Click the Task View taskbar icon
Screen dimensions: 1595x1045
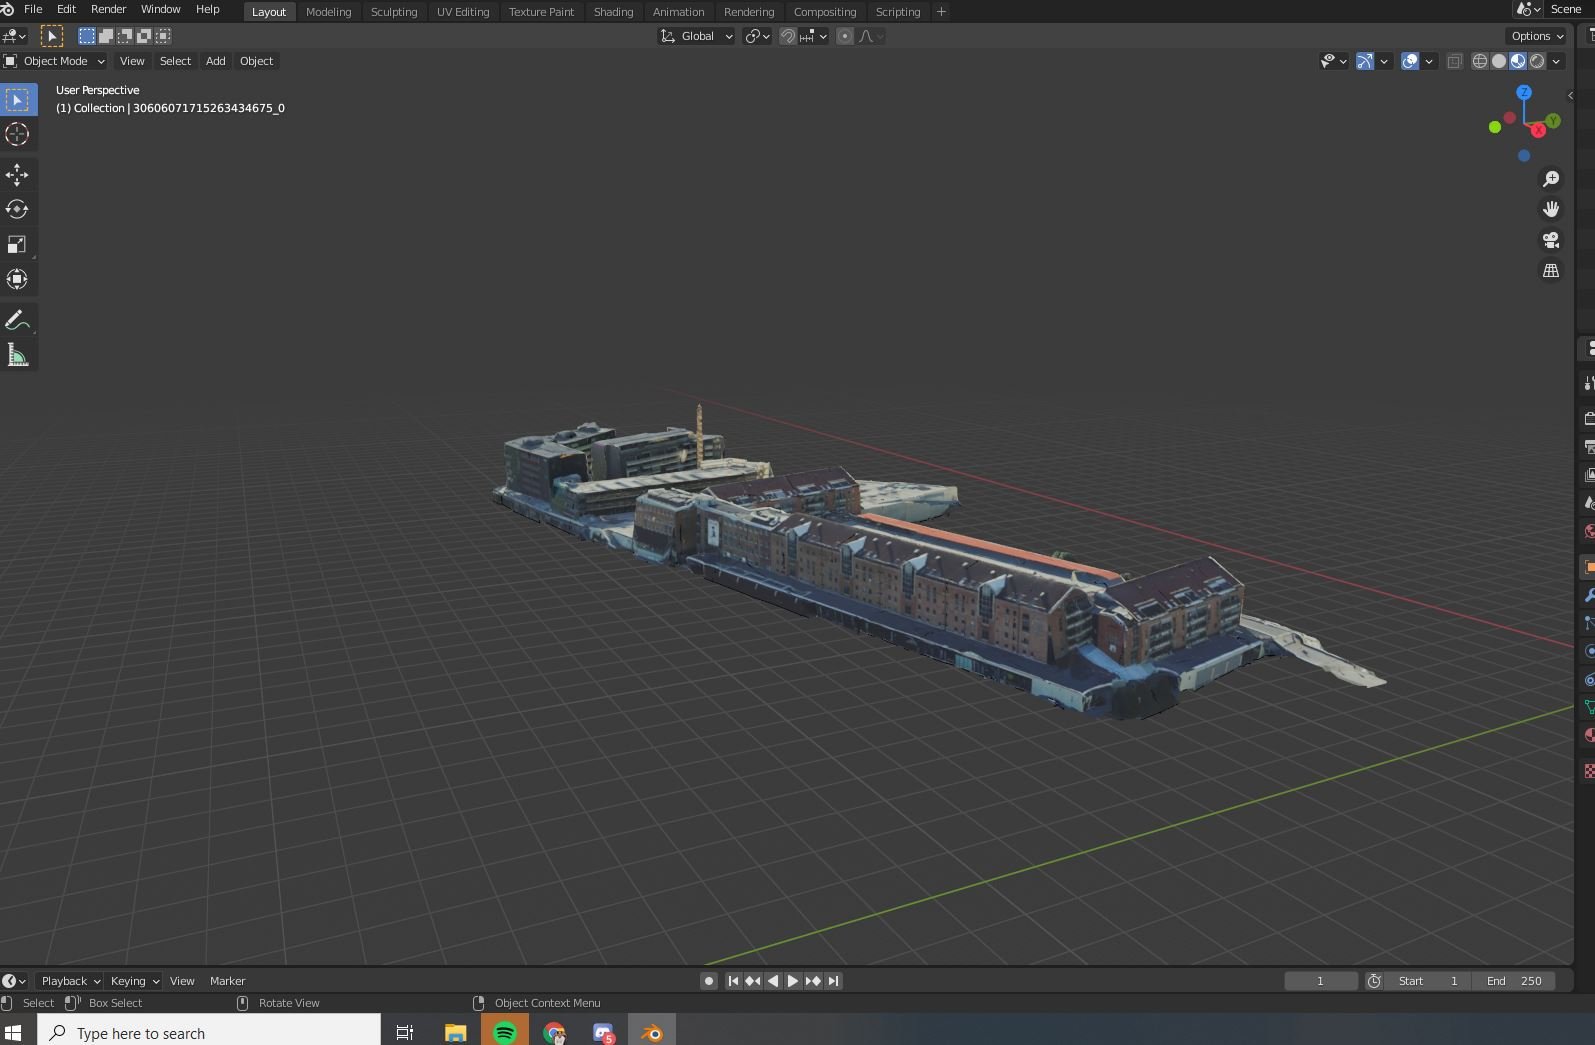point(405,1032)
